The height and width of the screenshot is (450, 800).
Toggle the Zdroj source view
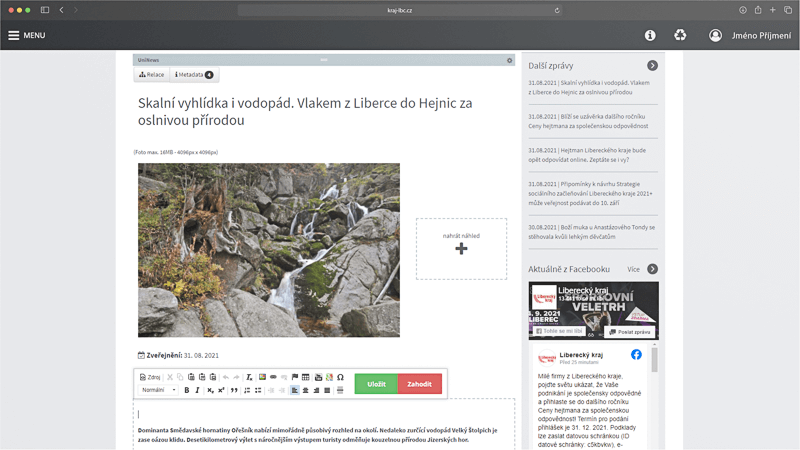pos(150,377)
